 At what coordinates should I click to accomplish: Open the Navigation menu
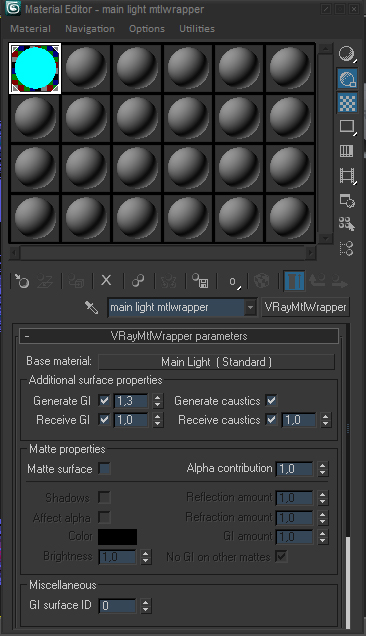(x=90, y=29)
